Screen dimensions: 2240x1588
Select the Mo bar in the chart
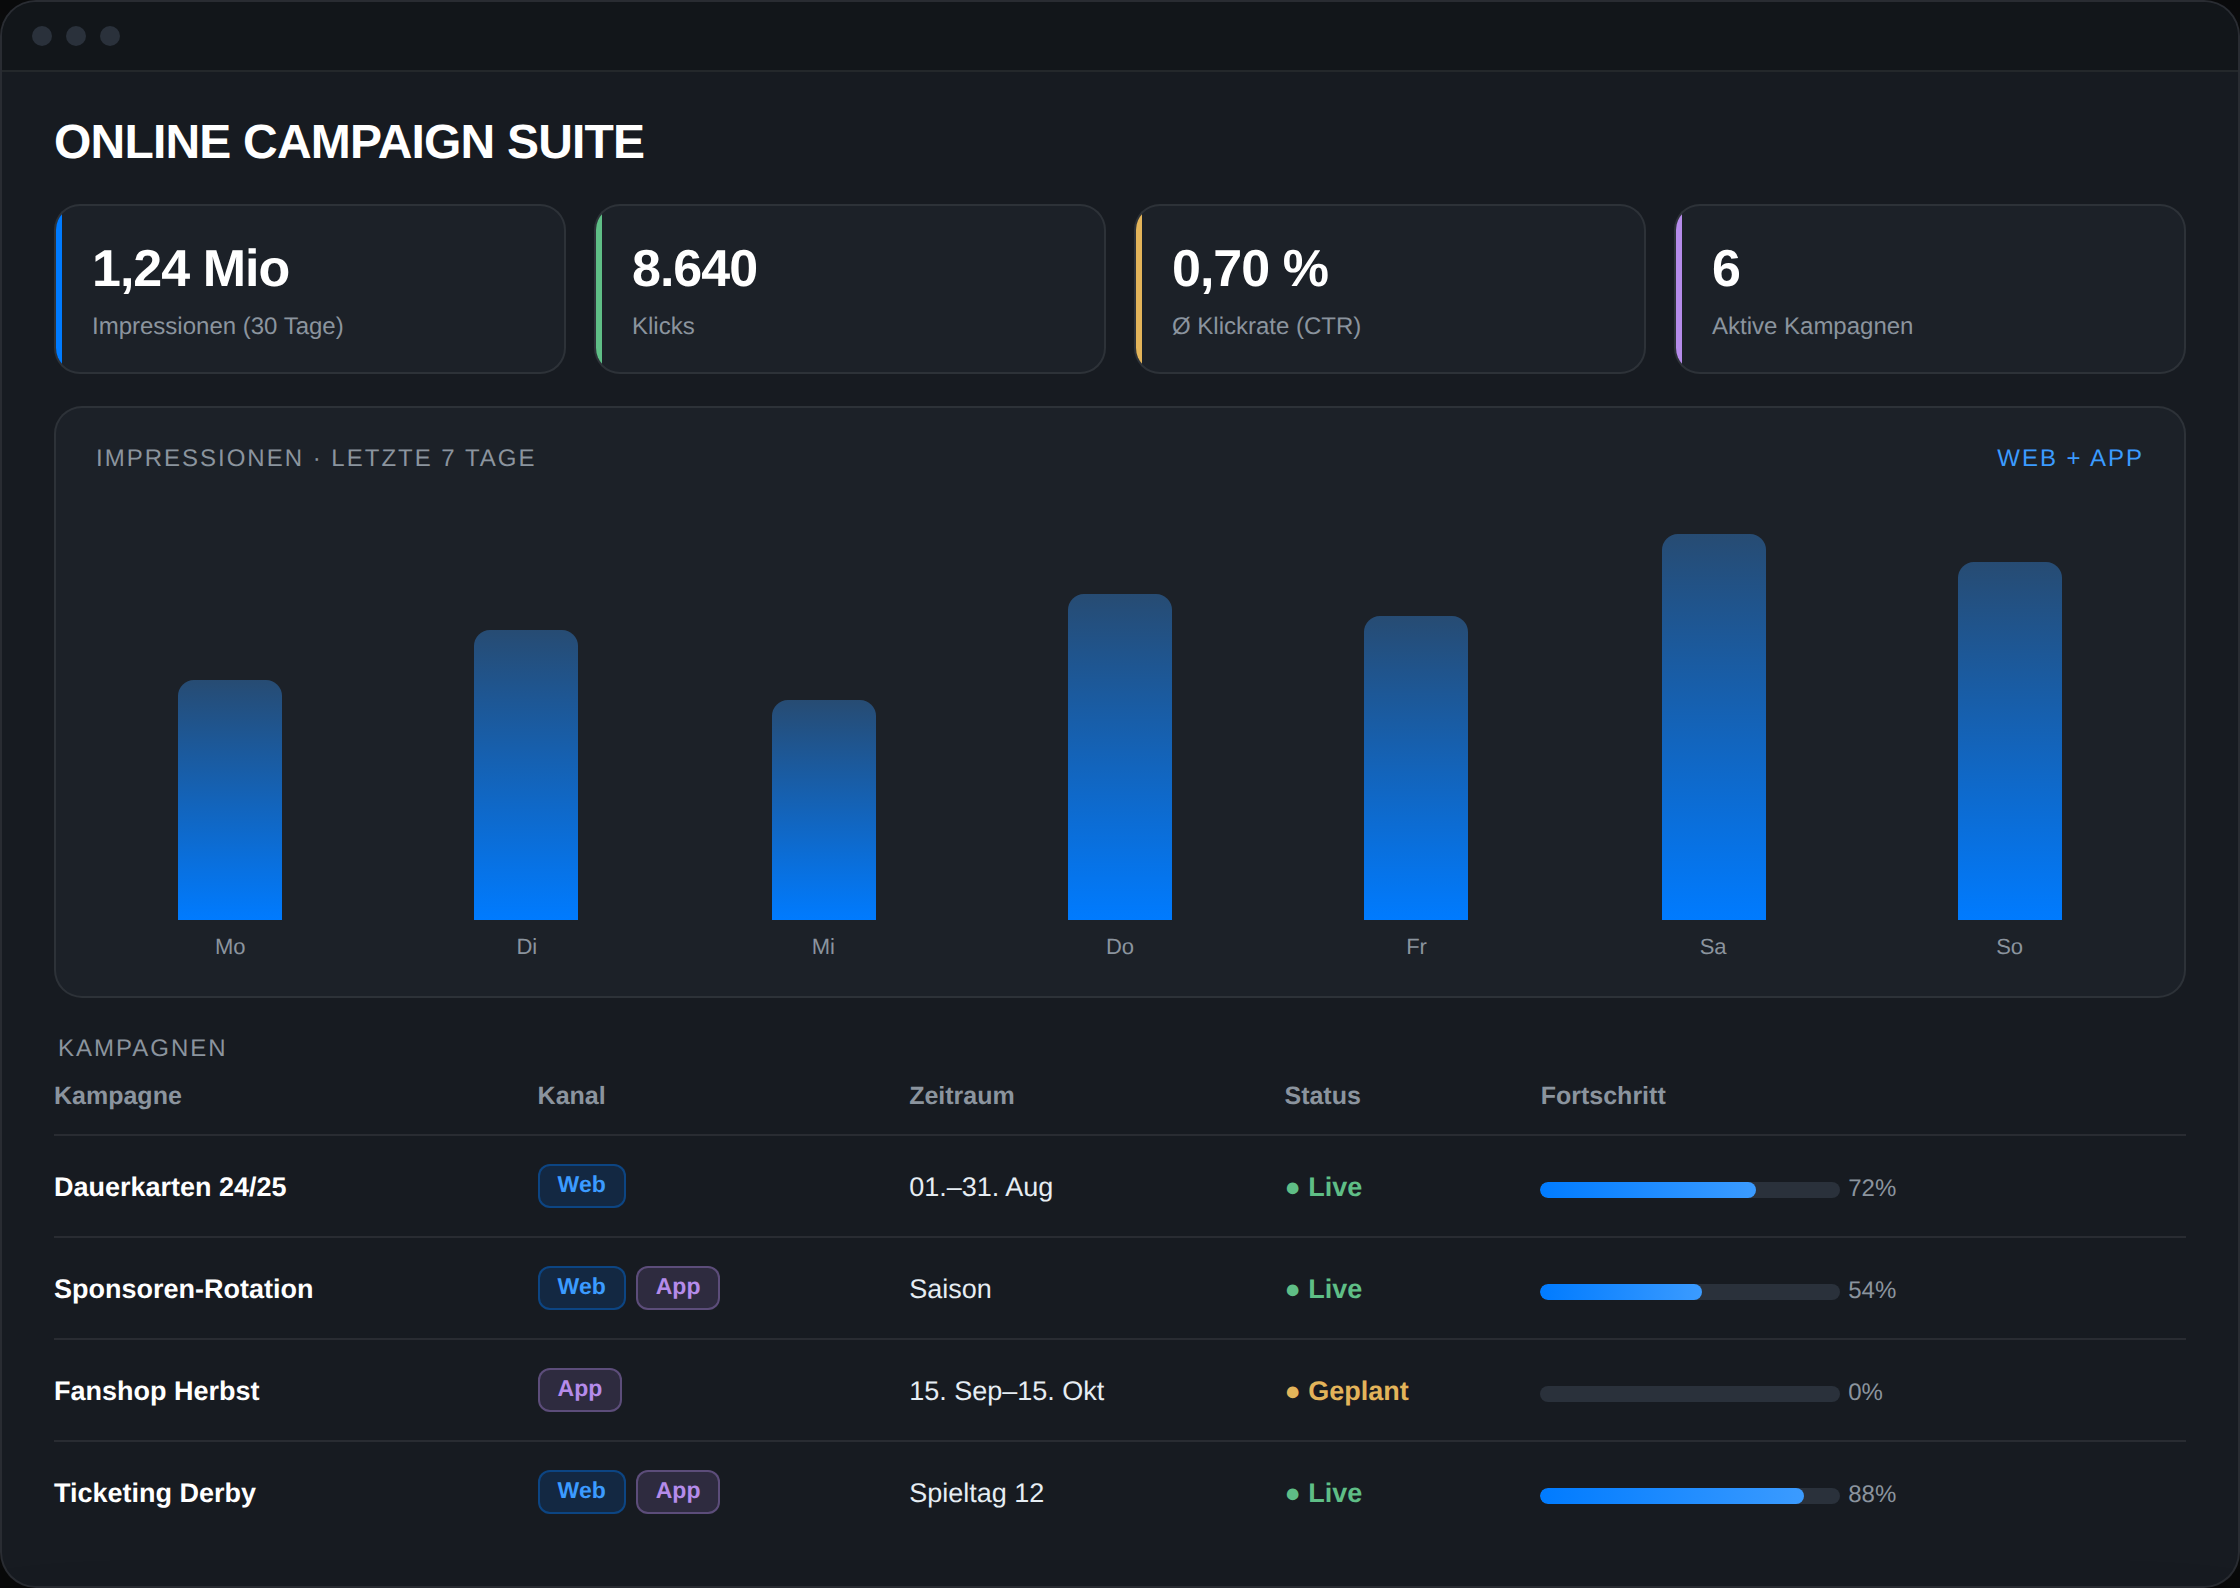click(x=230, y=800)
